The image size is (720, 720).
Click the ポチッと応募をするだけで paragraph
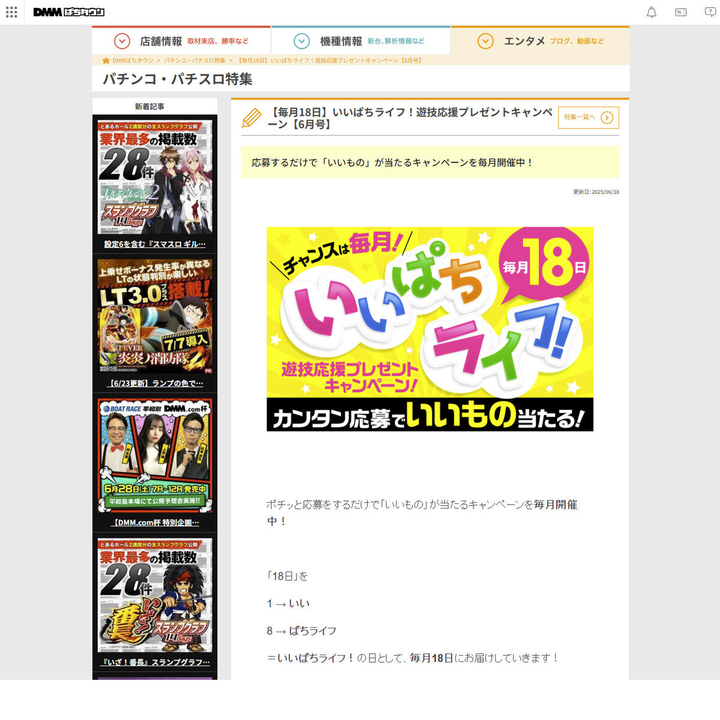tap(422, 512)
